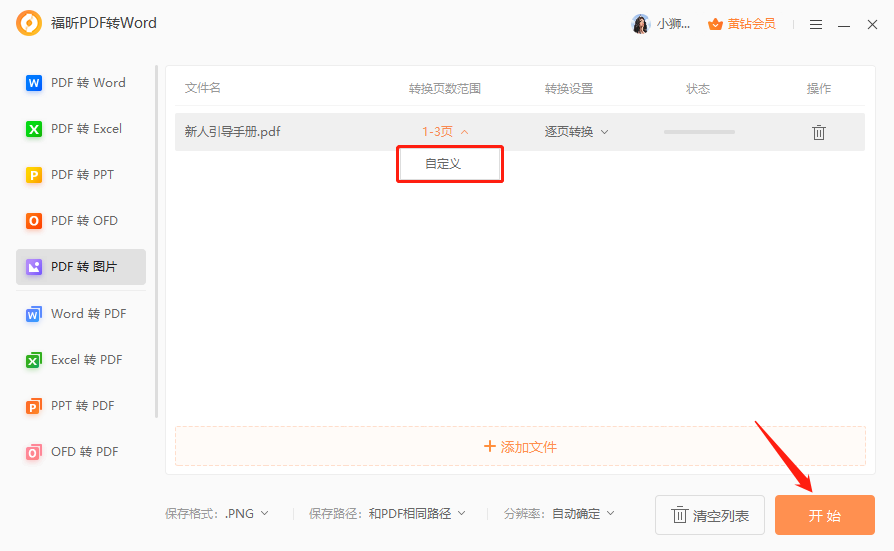Image resolution: width=894 pixels, height=551 pixels.
Task: Switch to PDF 转 PPT
Action: (81, 175)
